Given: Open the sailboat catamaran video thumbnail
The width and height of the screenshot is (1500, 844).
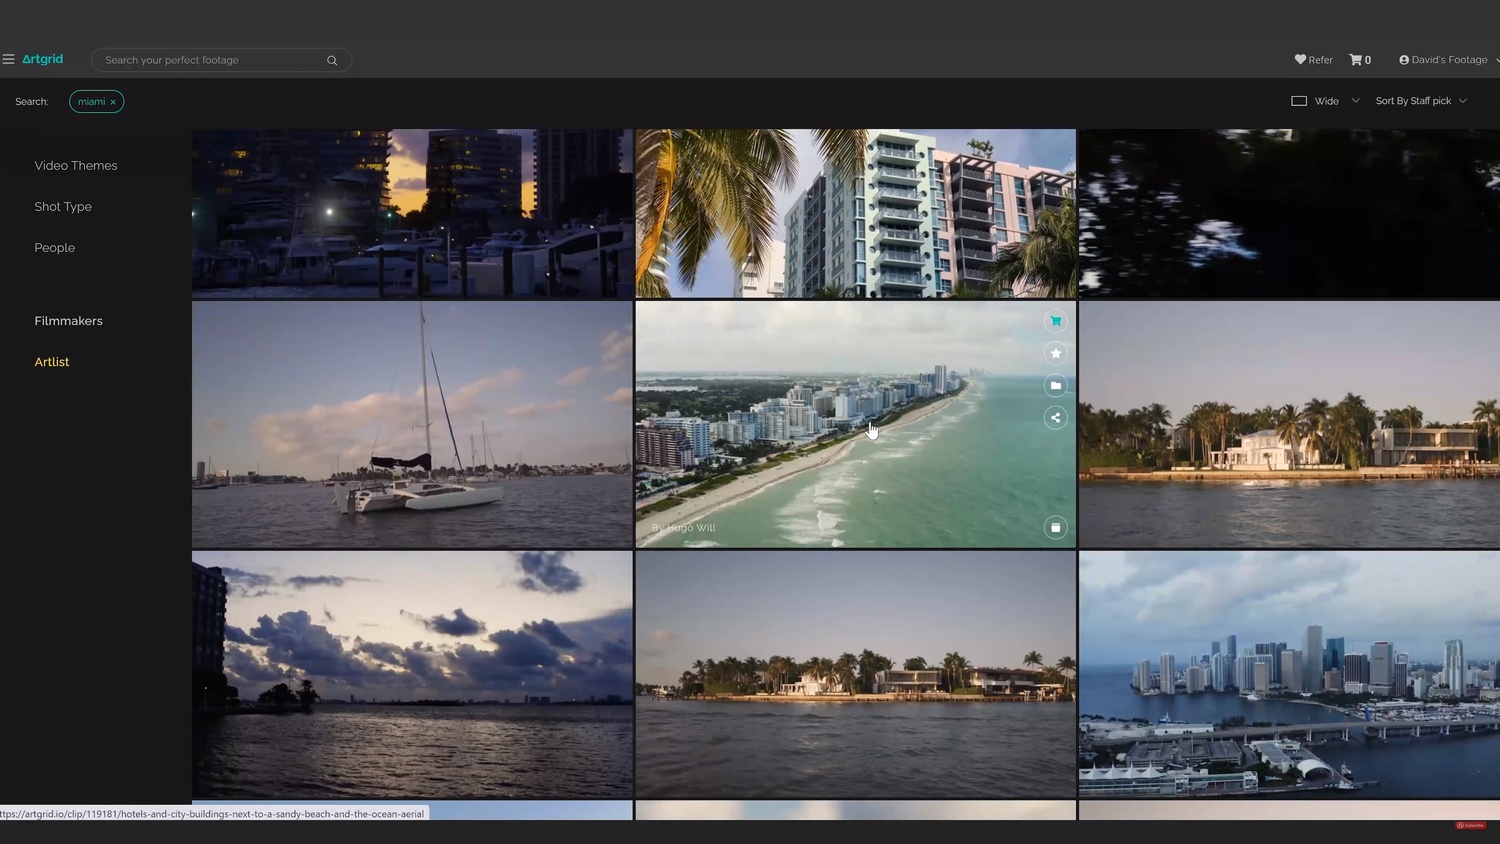Looking at the screenshot, I should (x=412, y=425).
